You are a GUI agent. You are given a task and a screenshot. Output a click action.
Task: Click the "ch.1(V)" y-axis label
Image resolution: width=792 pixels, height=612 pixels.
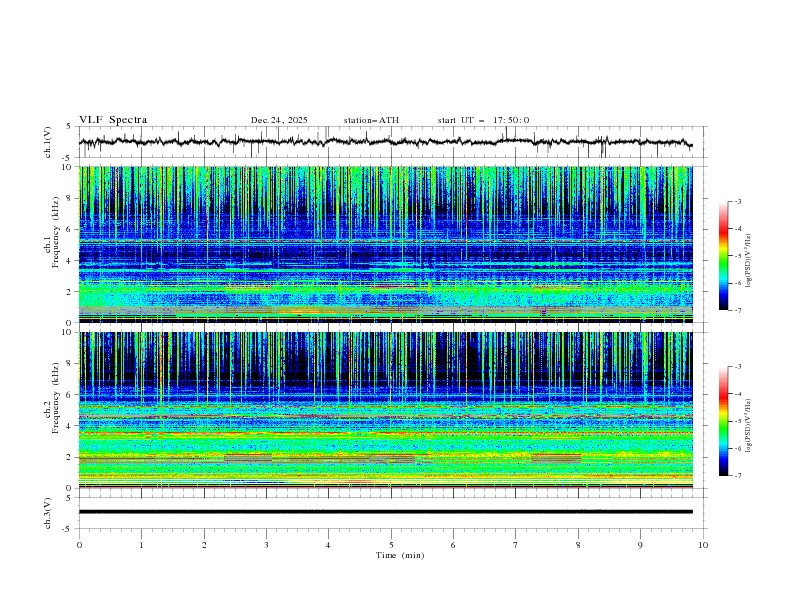pyautogui.click(x=48, y=142)
